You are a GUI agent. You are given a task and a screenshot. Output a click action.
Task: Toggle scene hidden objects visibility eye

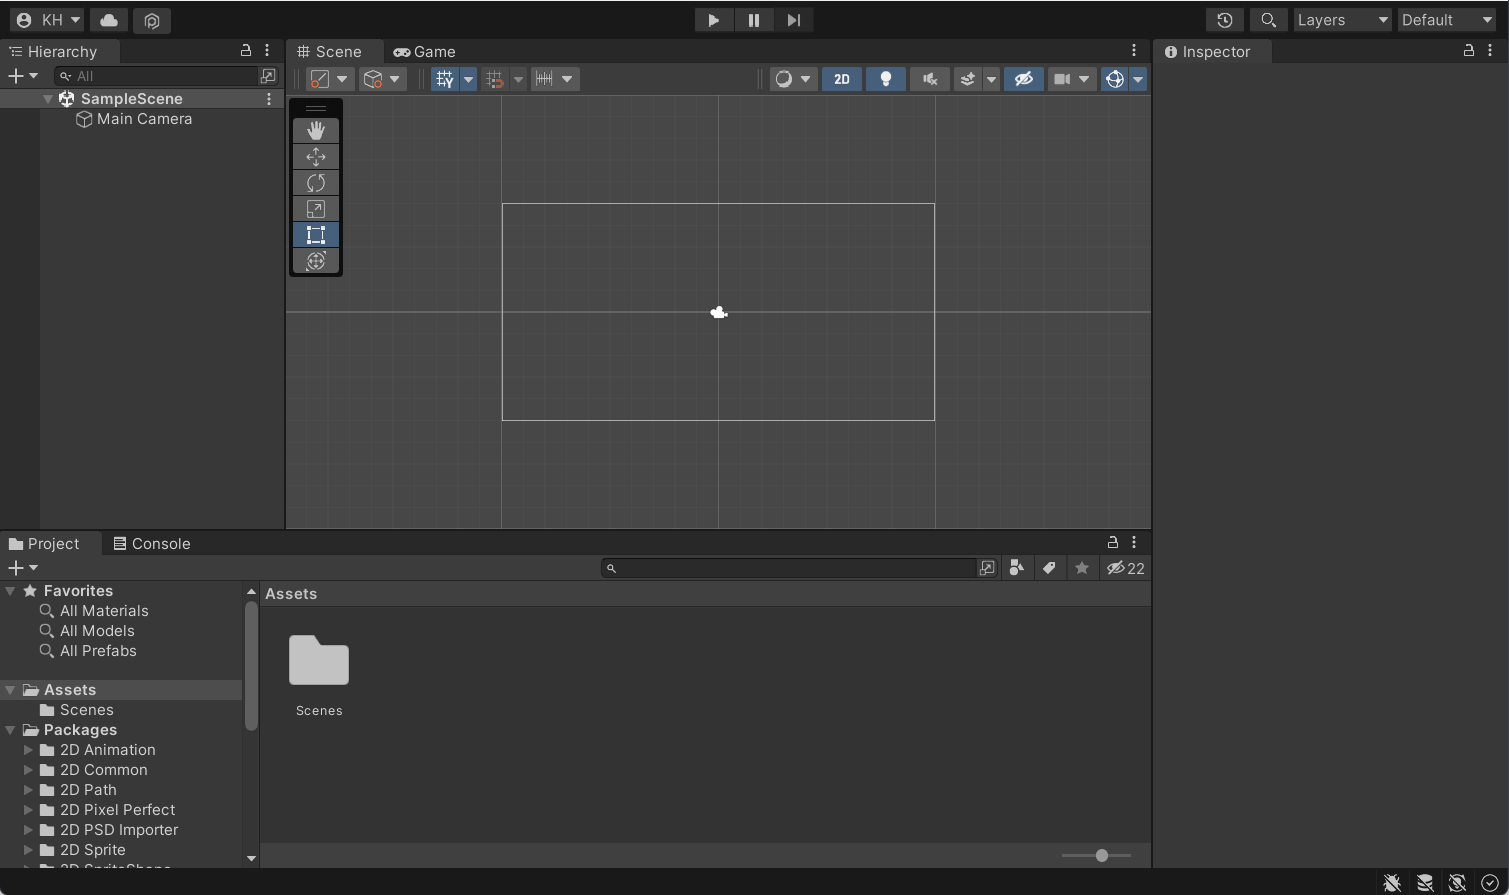point(1023,79)
